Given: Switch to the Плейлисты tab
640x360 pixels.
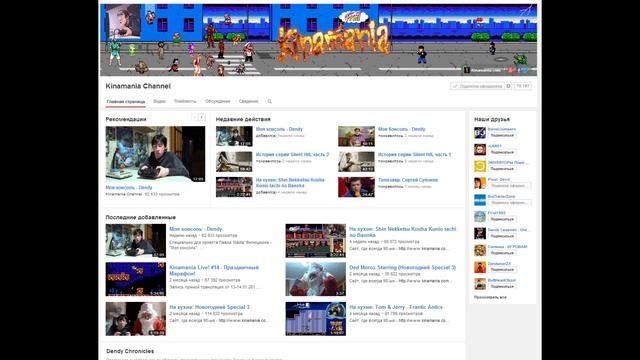Looking at the screenshot, I should point(185,101).
